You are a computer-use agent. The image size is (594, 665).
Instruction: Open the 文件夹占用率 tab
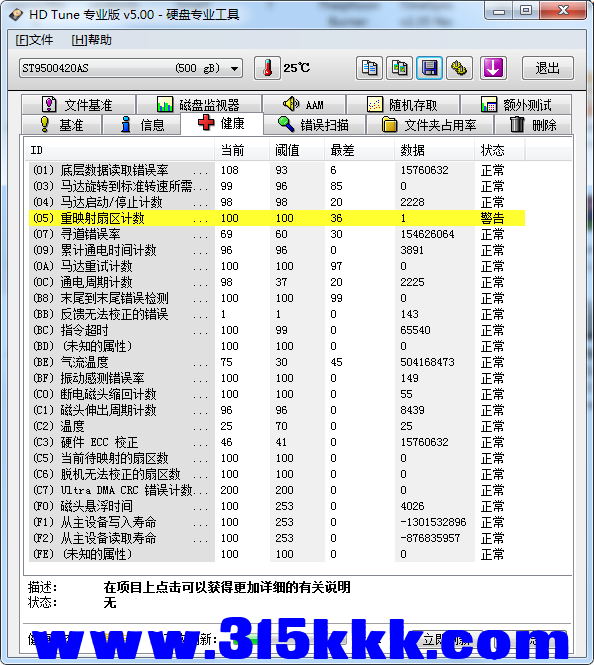pyautogui.click(x=429, y=125)
